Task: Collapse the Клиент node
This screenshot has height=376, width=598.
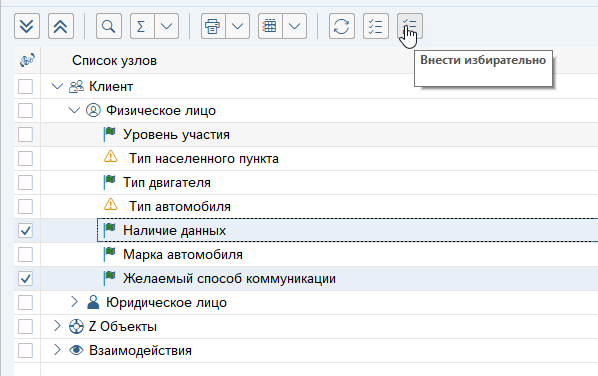Action: [57, 87]
